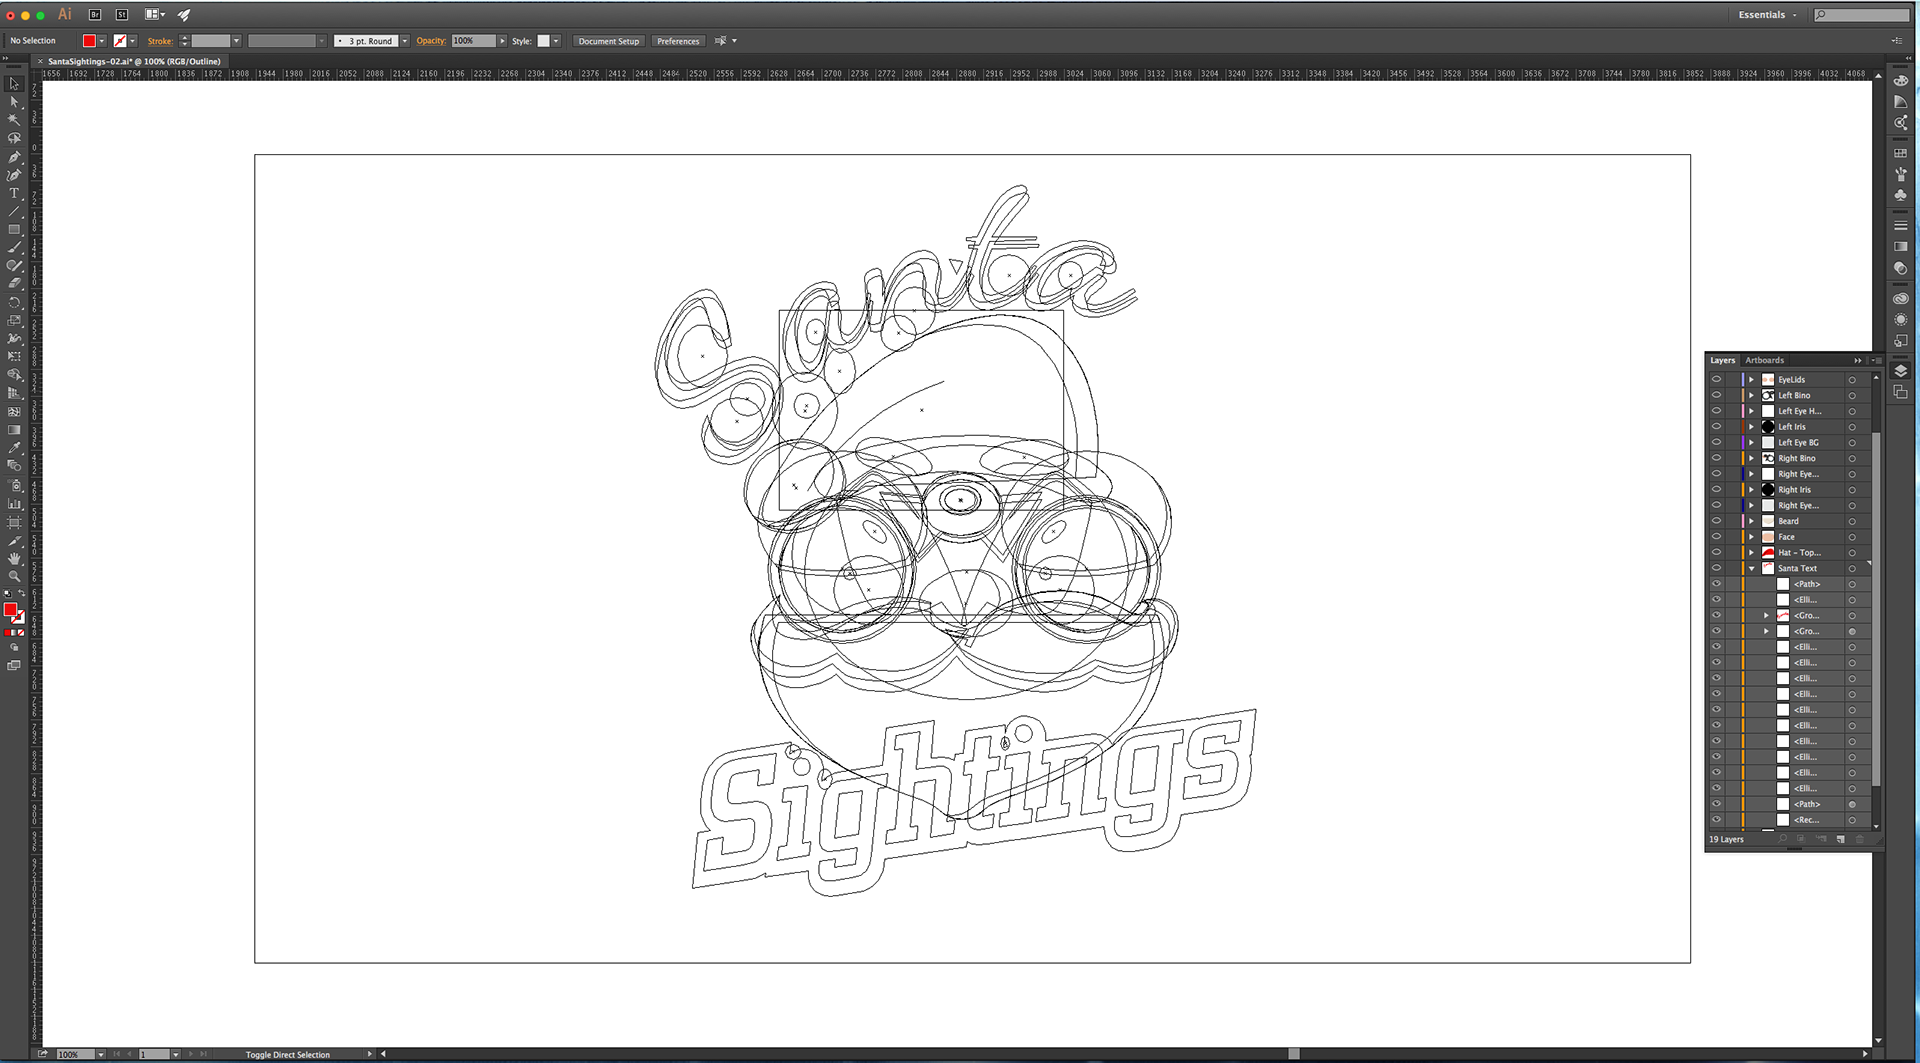This screenshot has width=1920, height=1063.
Task: Open the 3 pt. Round brush dropdown
Action: click(x=404, y=41)
